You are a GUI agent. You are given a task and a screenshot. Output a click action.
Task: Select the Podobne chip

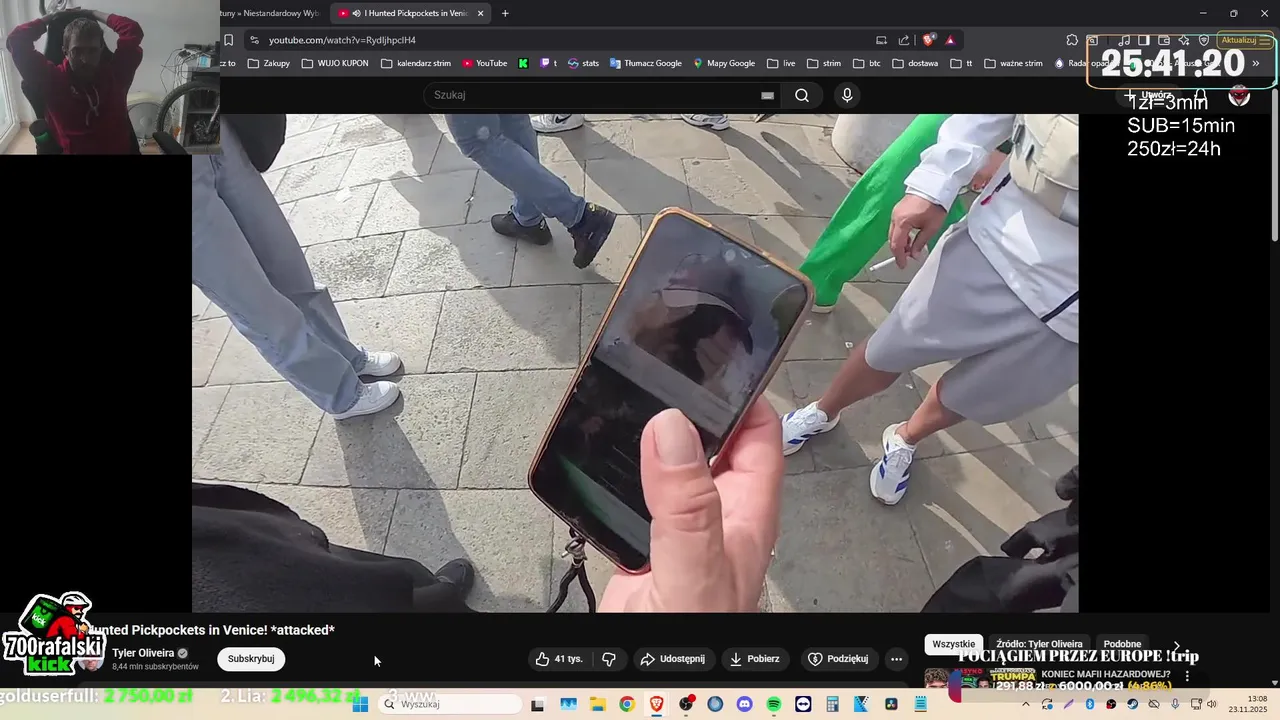[1122, 644]
